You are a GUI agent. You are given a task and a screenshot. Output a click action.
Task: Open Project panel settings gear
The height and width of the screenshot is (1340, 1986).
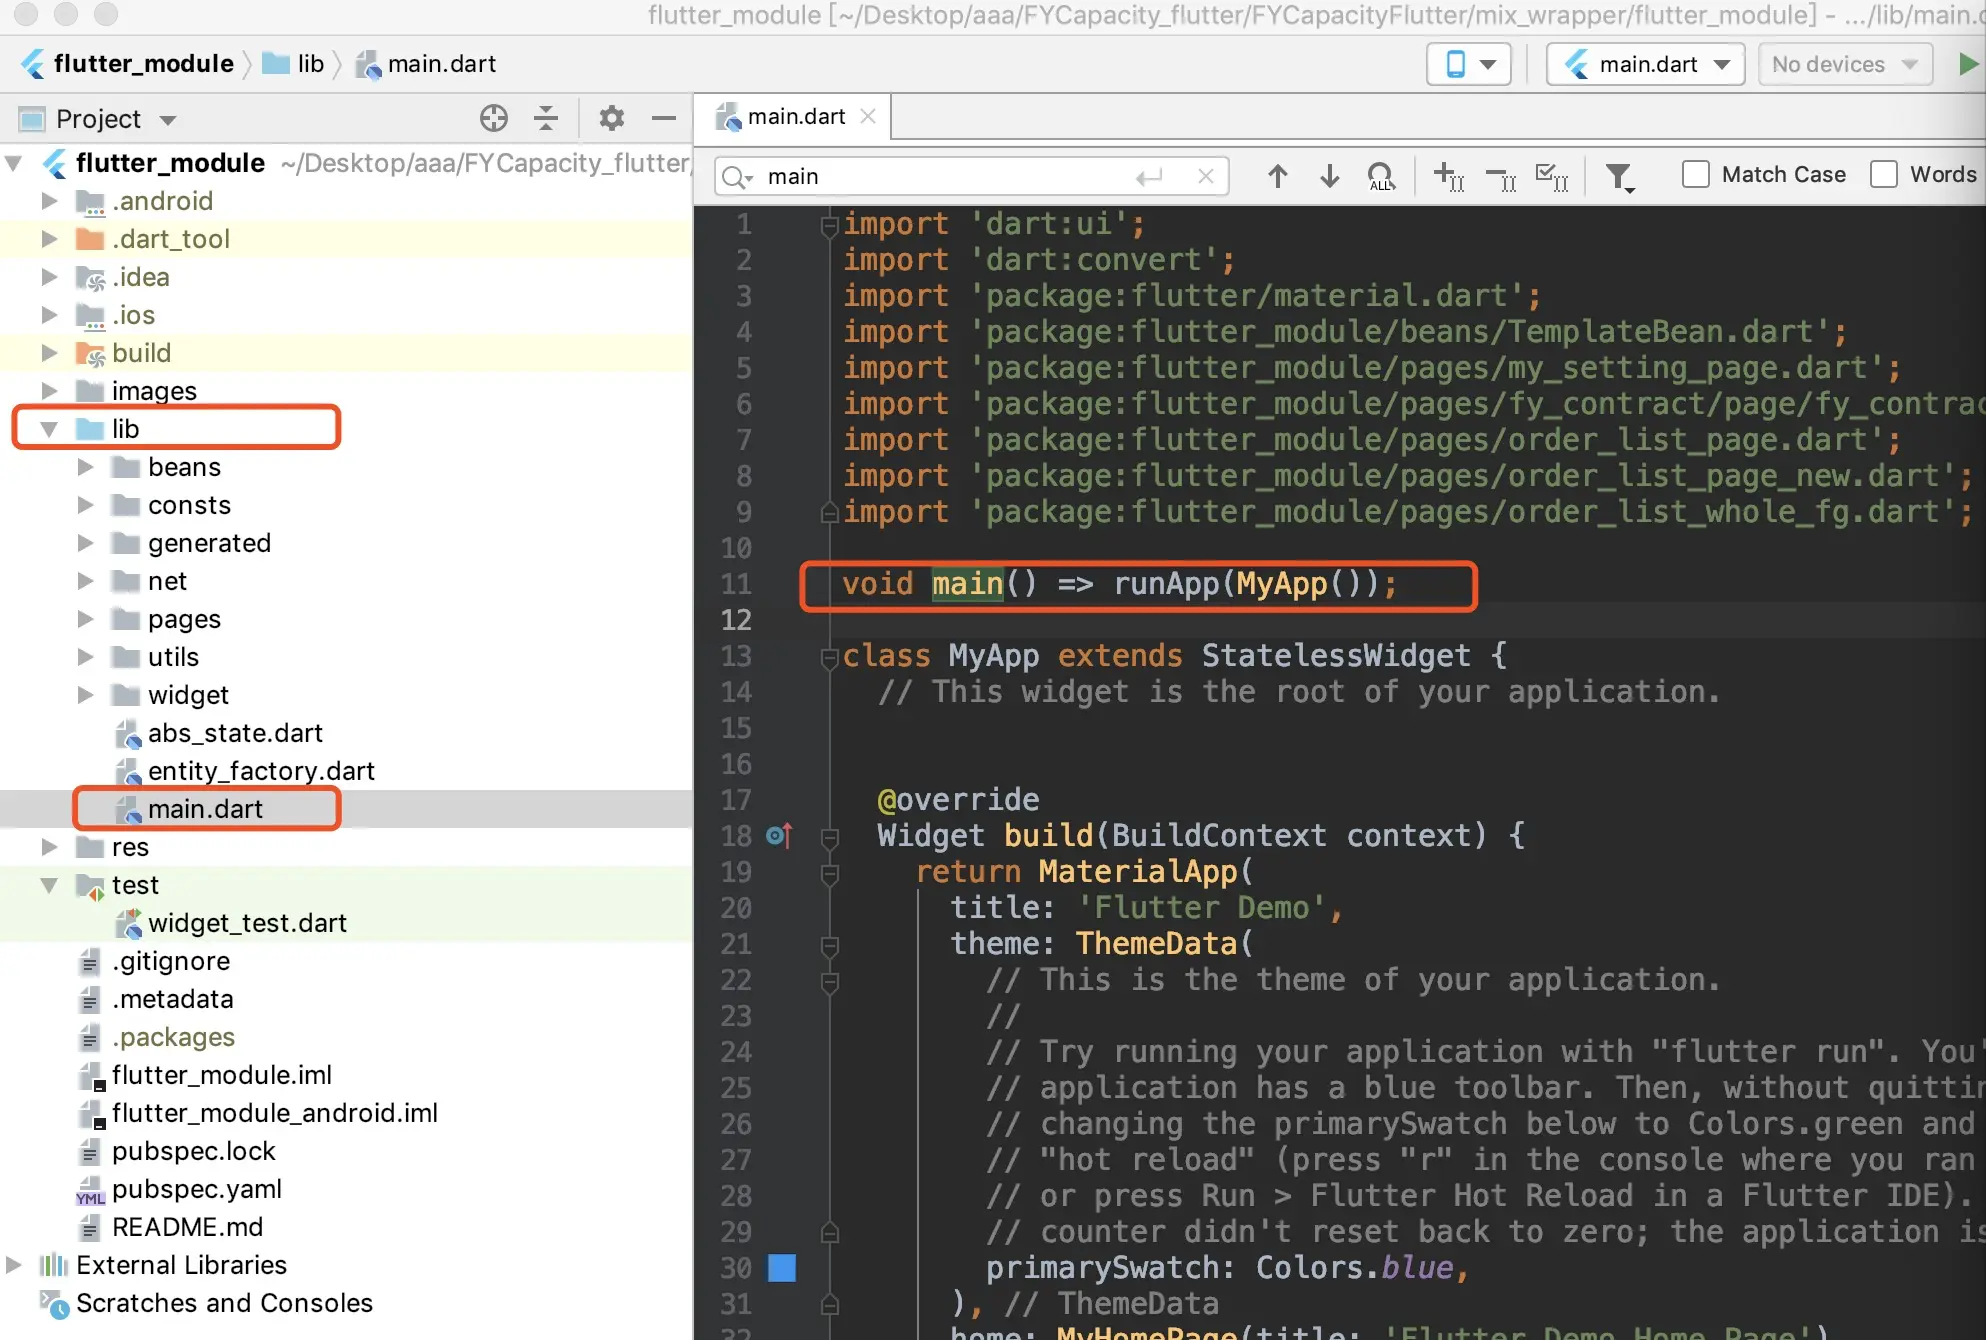tap(611, 119)
